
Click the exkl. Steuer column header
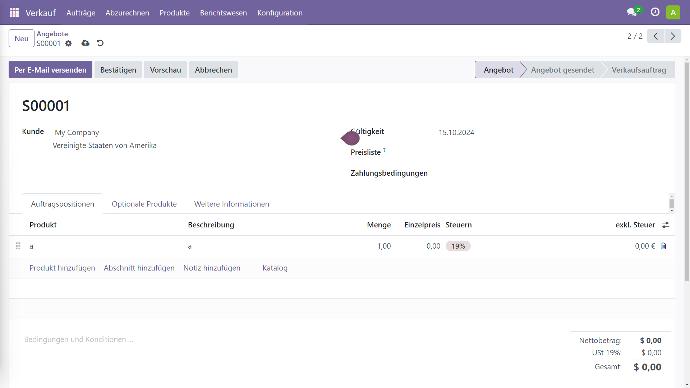(635, 225)
